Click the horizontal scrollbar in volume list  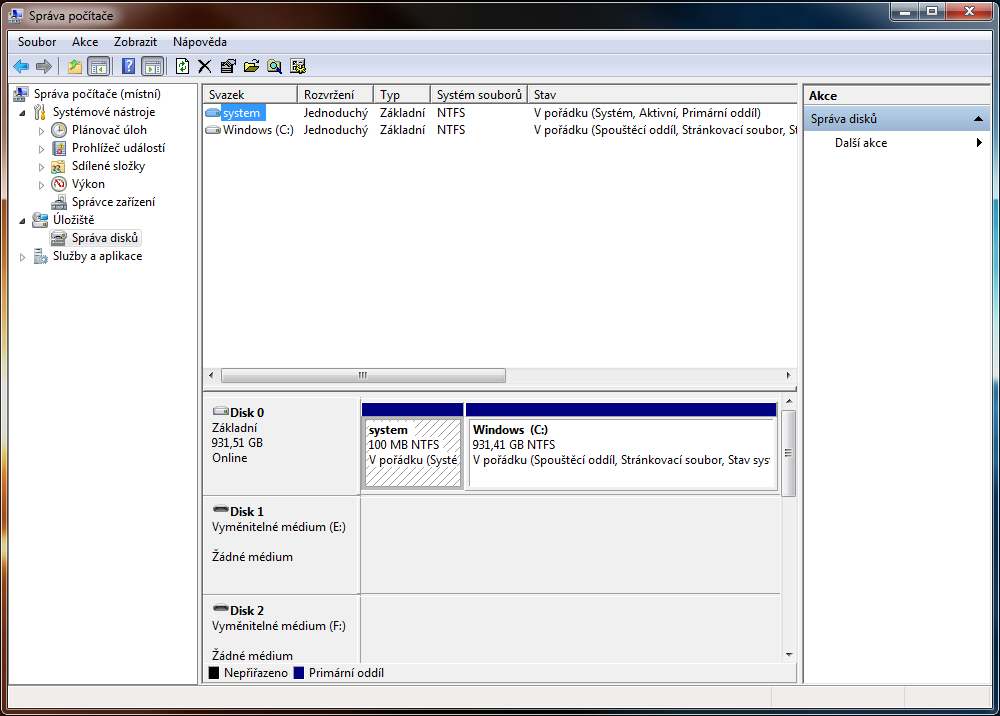363,376
